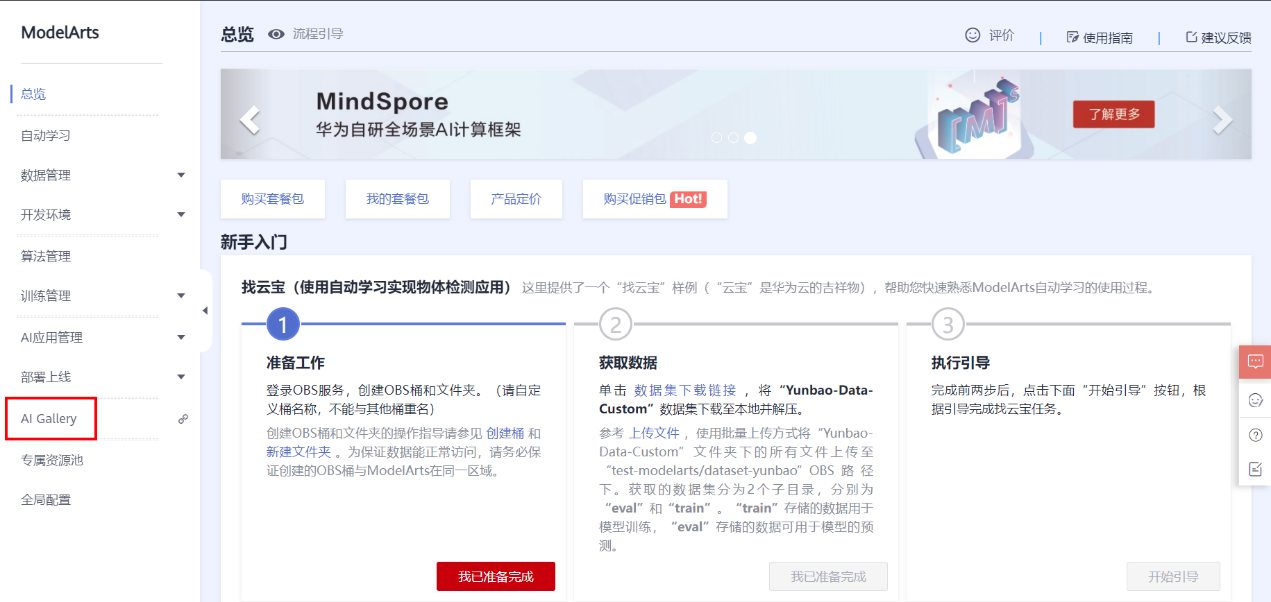Click the smiley 评价 icon in header
This screenshot has height=602, width=1271.
(x=972, y=35)
